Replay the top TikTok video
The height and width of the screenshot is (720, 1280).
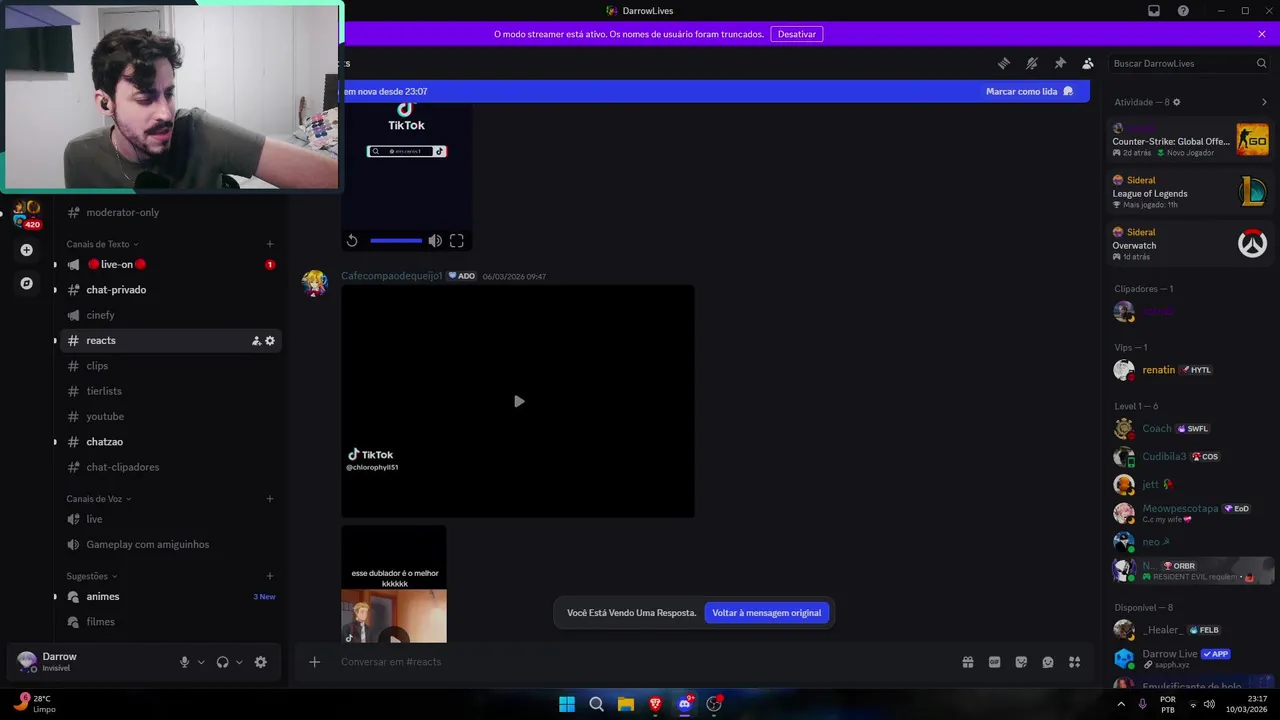[x=352, y=241]
